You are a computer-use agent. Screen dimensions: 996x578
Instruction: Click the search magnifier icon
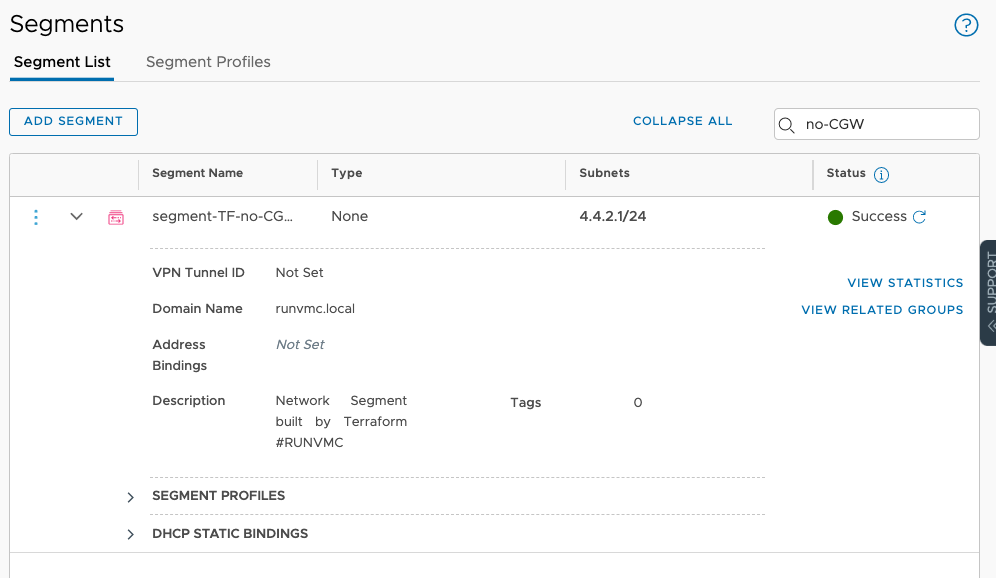coord(787,125)
